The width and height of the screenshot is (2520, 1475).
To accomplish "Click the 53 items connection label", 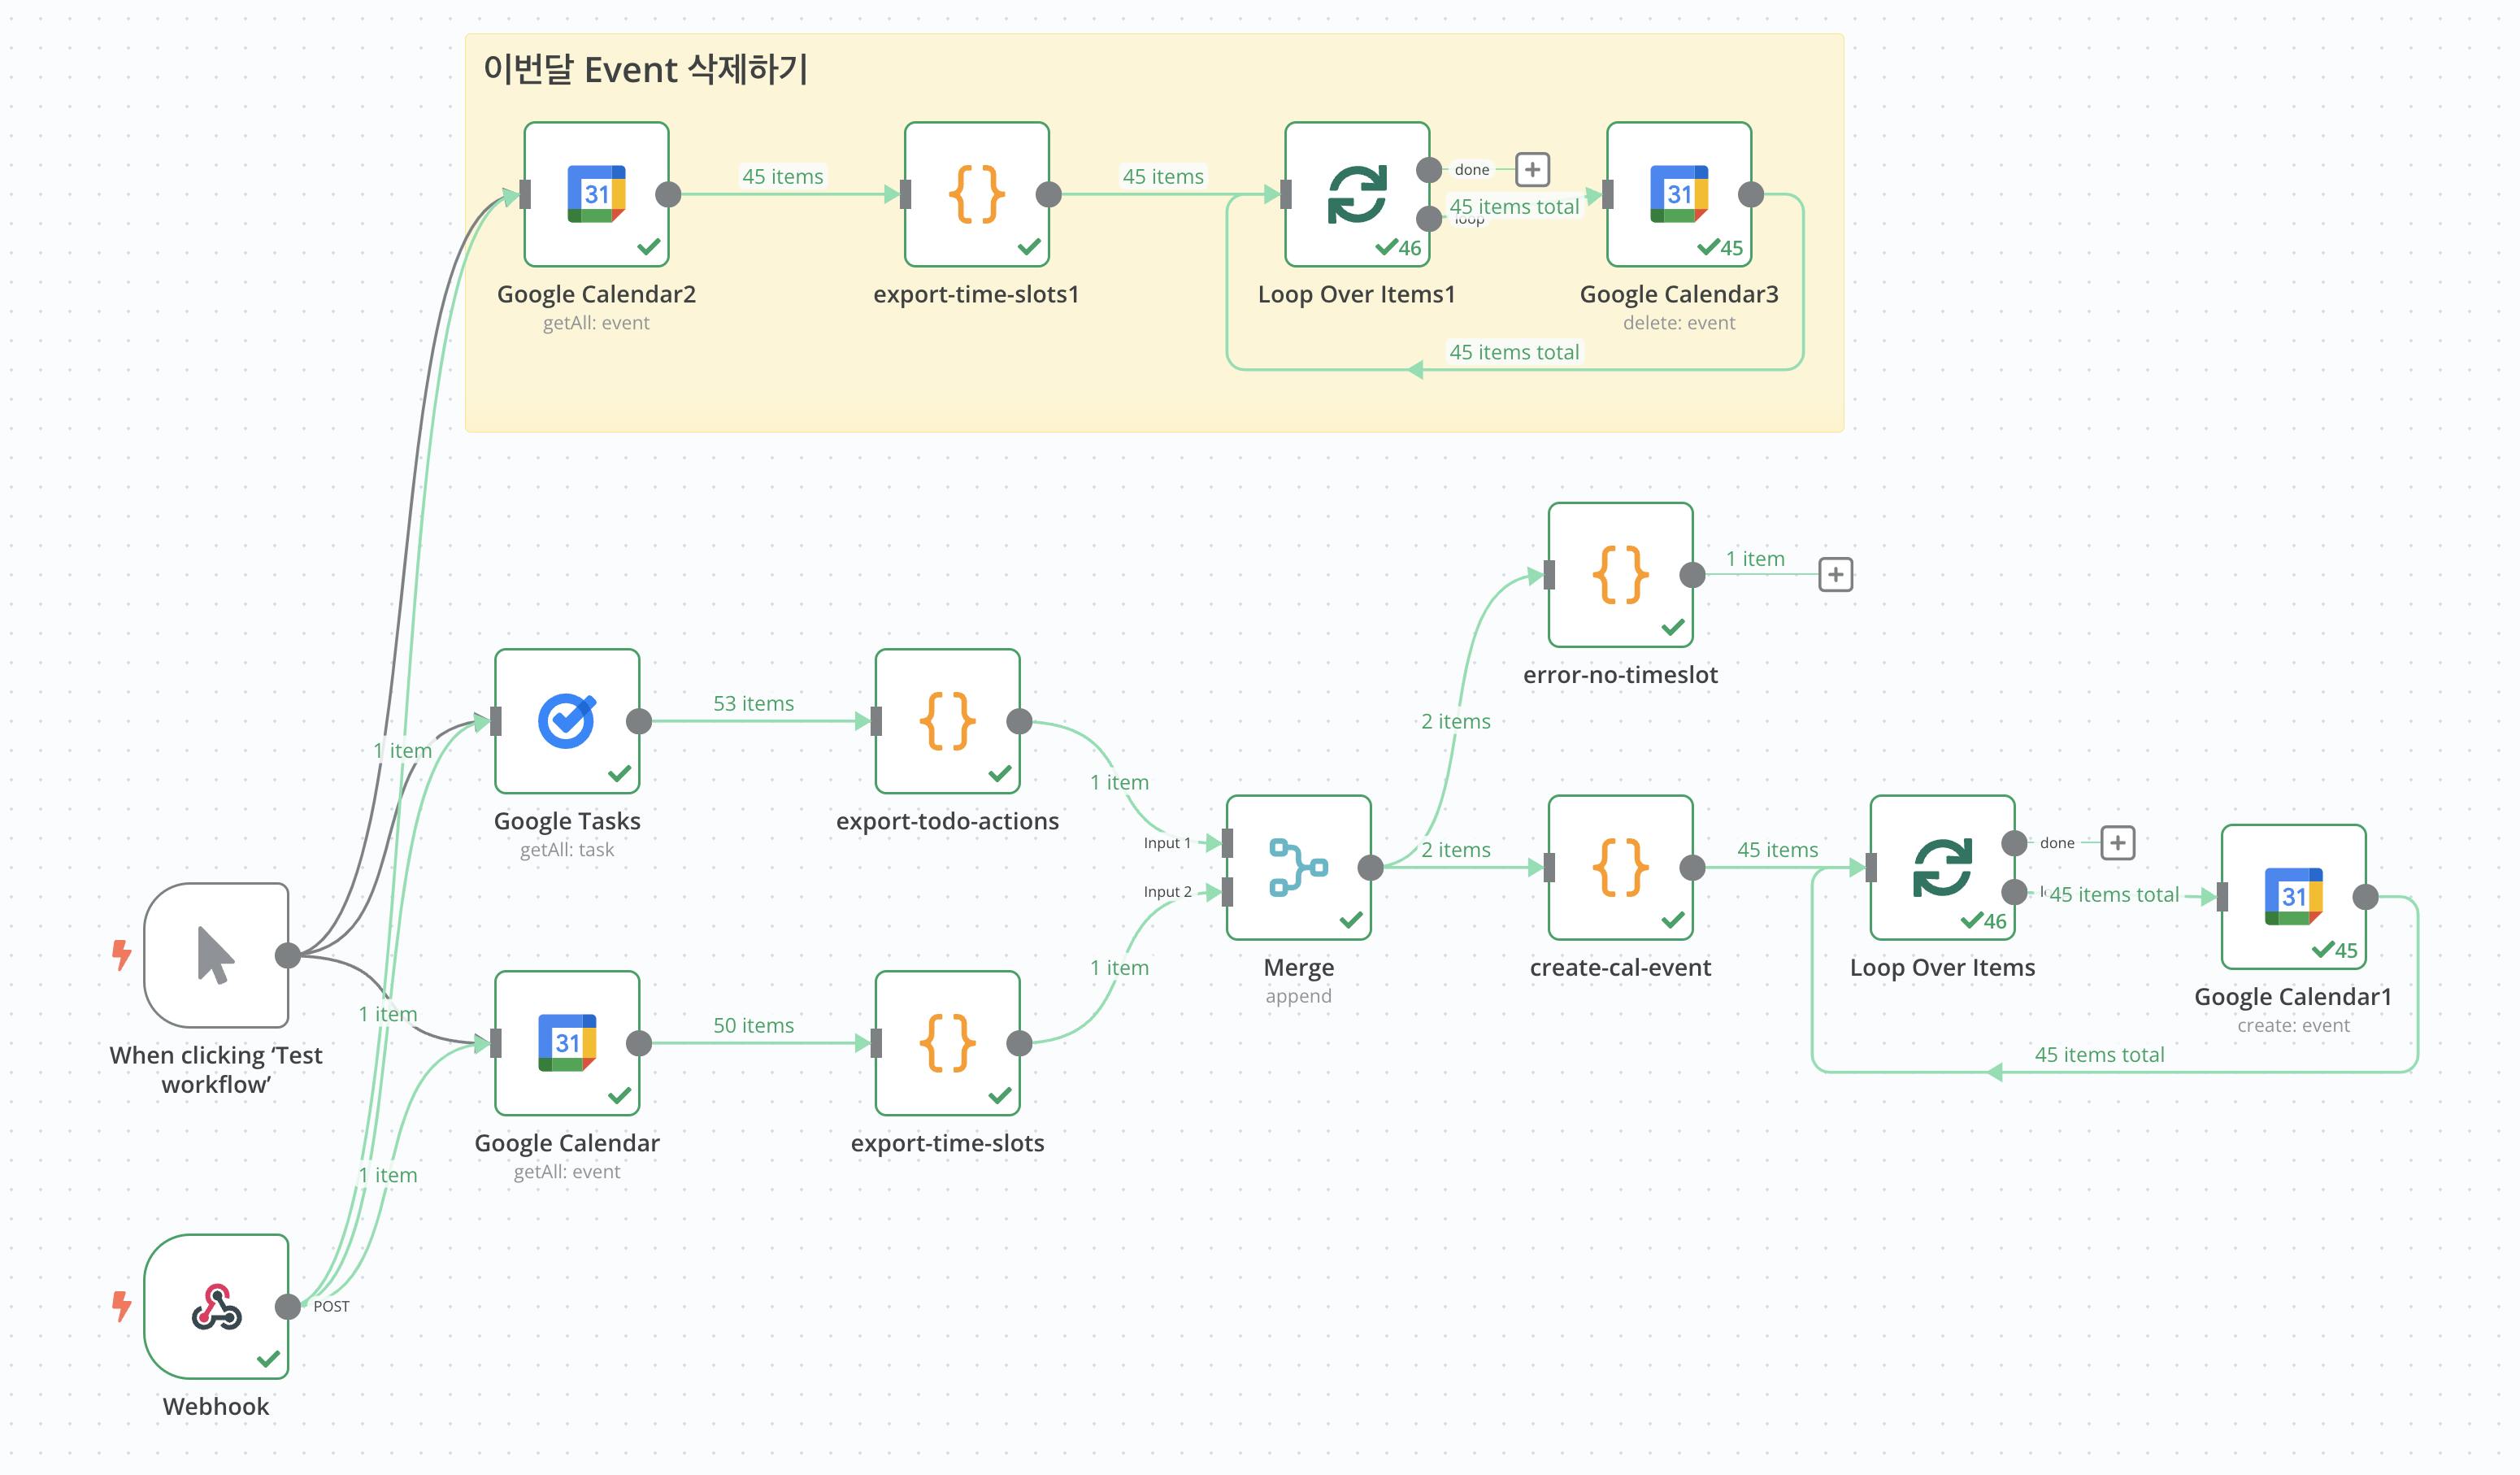I will click(753, 704).
